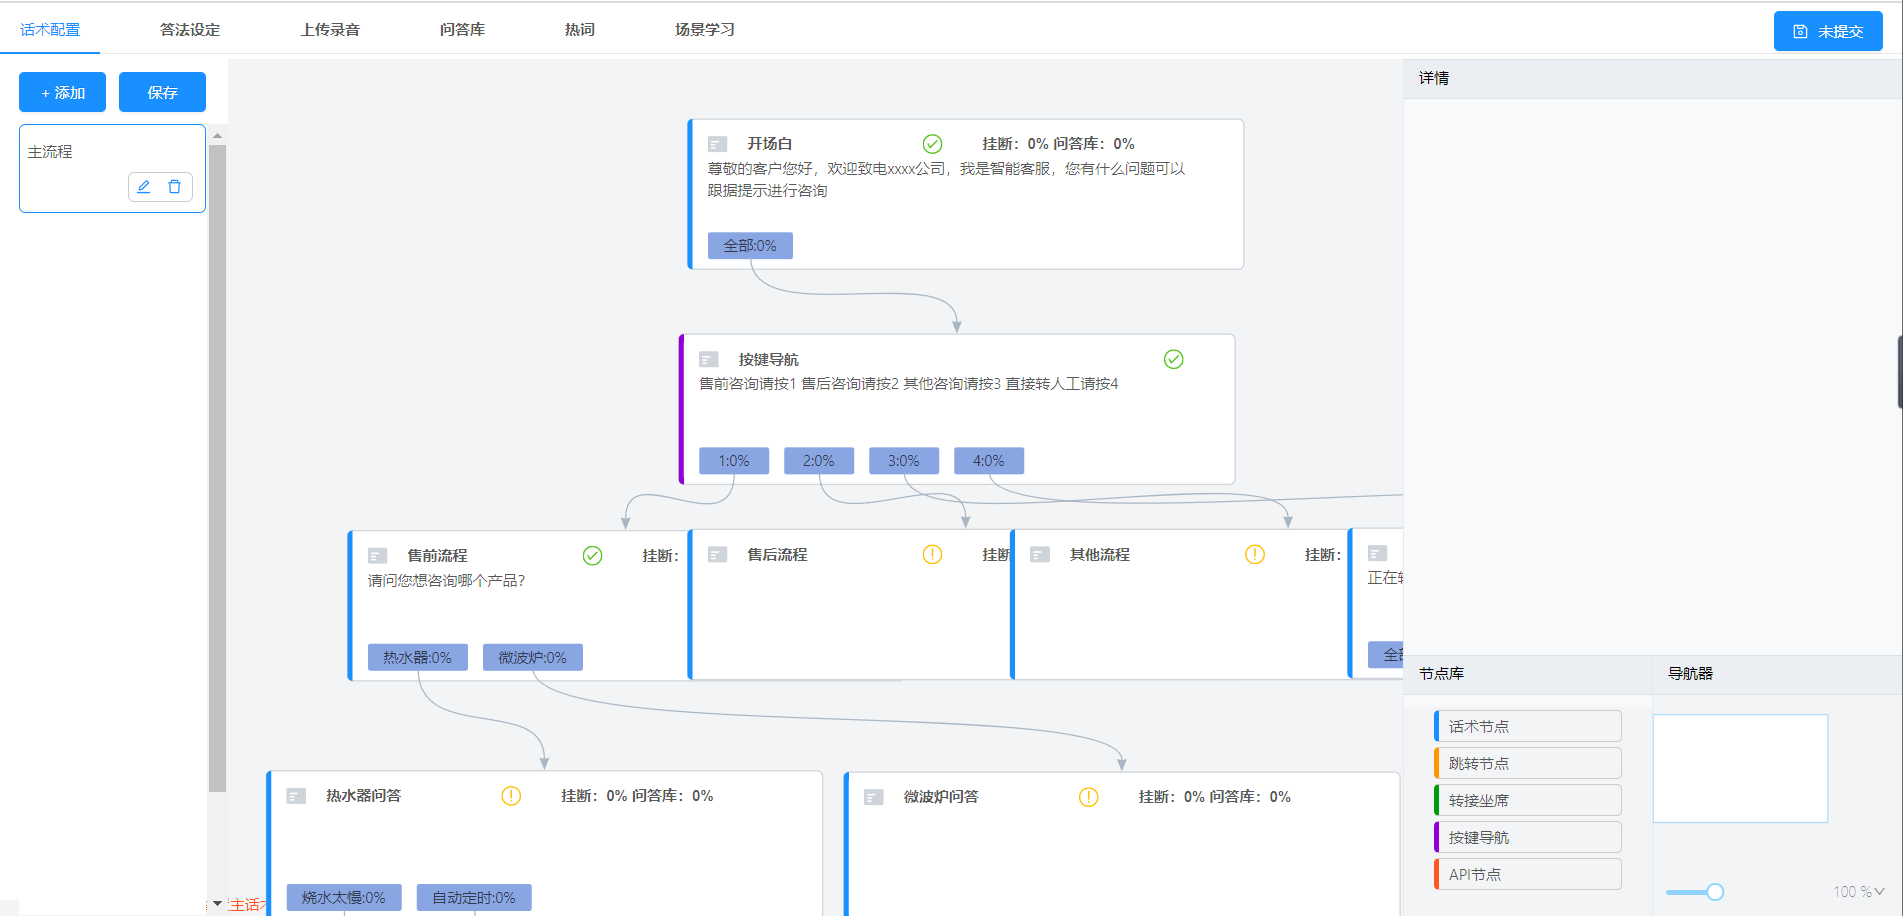Image resolution: width=1903 pixels, height=916 pixels.
Task: Open the 场景学习 tab
Action: click(704, 30)
